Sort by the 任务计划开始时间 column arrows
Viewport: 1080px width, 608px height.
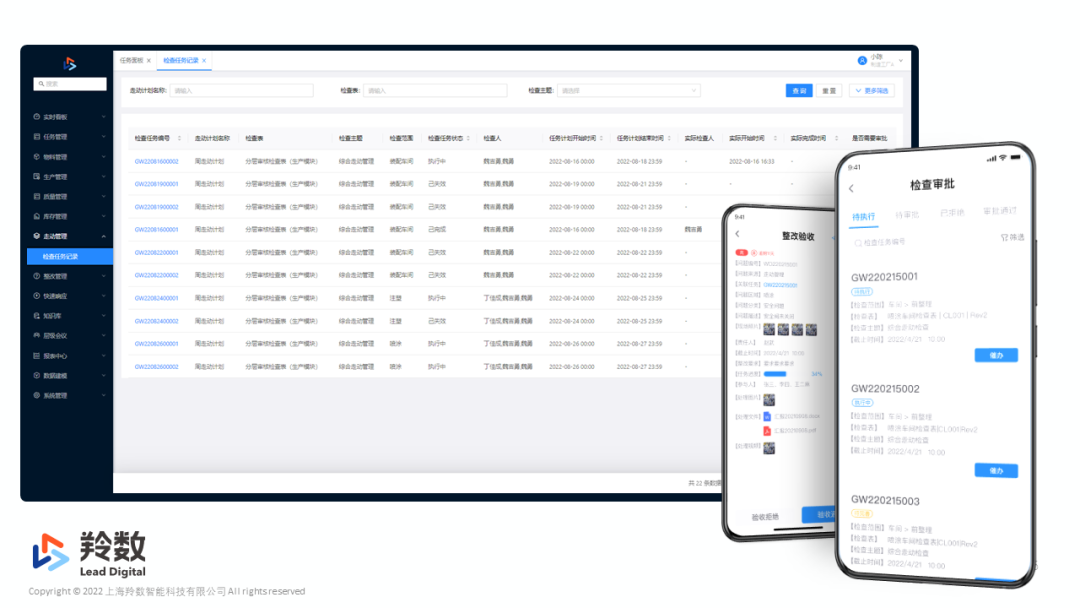point(601,138)
